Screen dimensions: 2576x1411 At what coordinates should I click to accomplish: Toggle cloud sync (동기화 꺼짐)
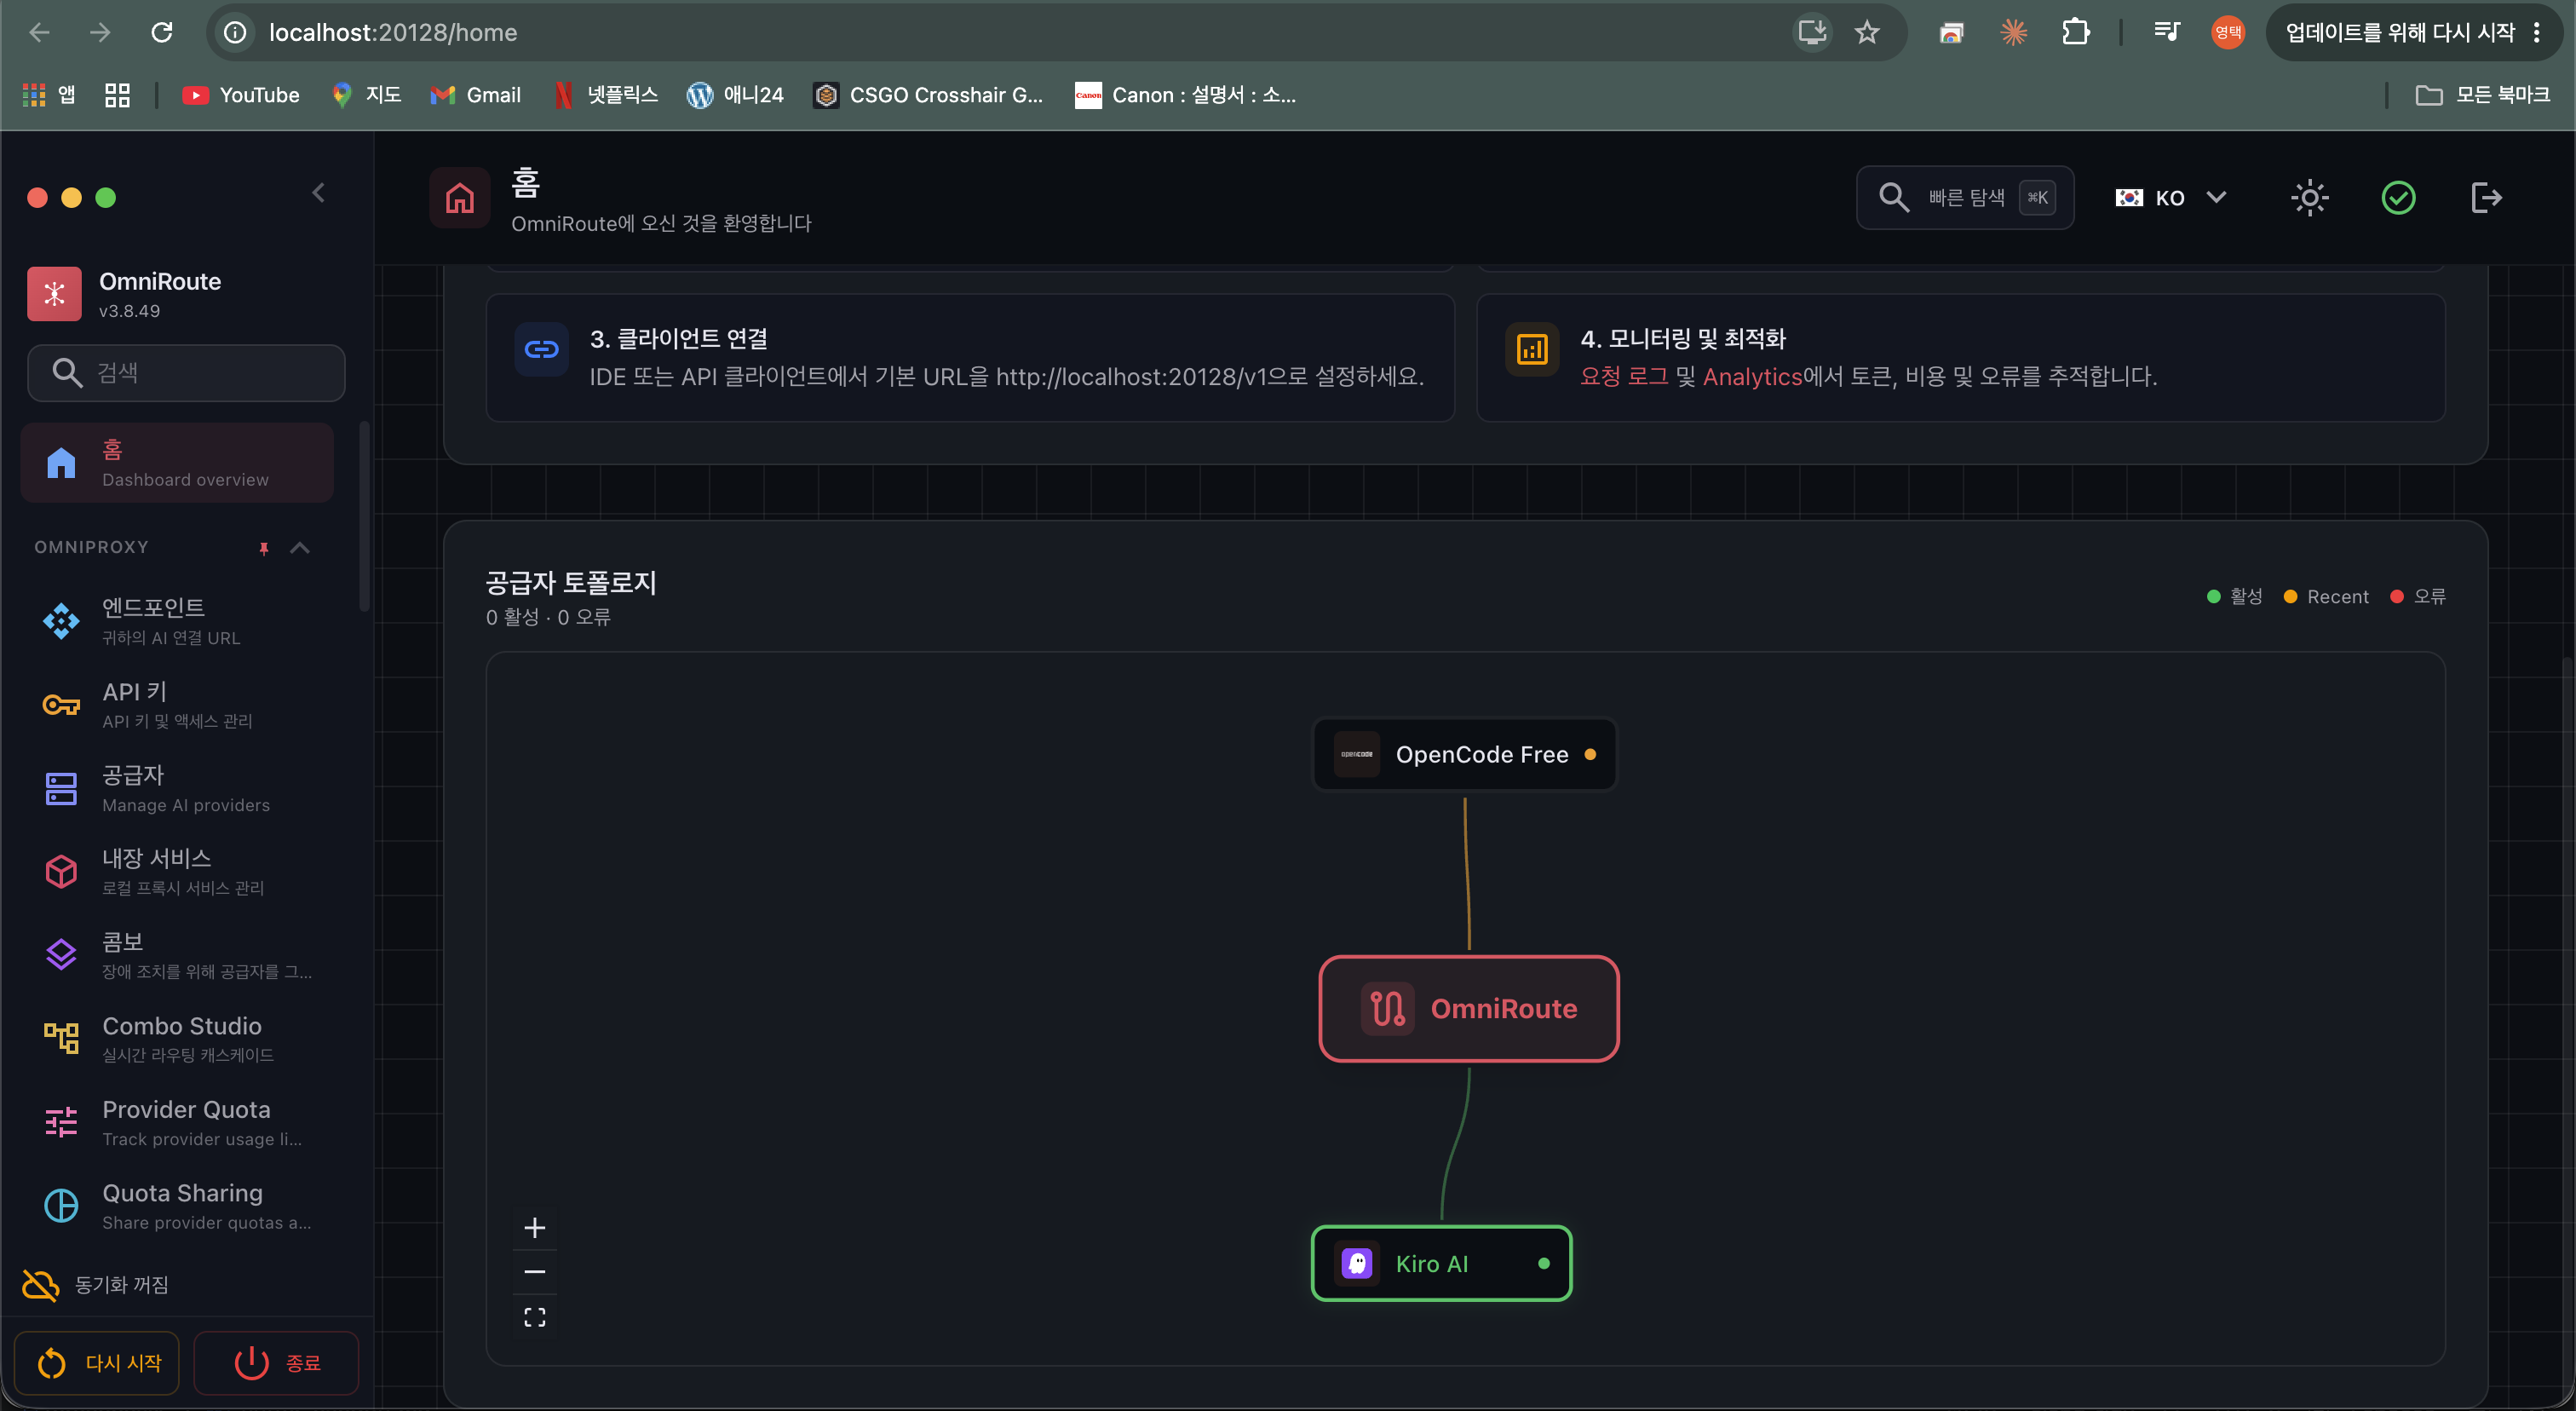coord(97,1285)
